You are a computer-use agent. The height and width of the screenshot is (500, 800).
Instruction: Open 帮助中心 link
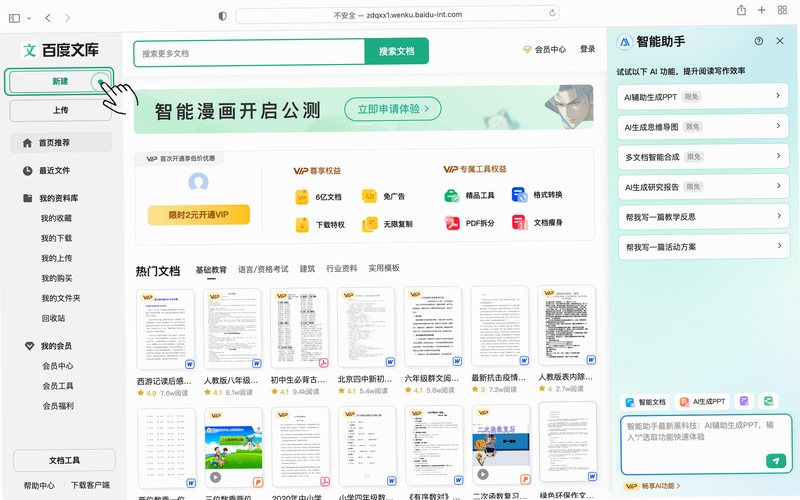[x=39, y=485]
